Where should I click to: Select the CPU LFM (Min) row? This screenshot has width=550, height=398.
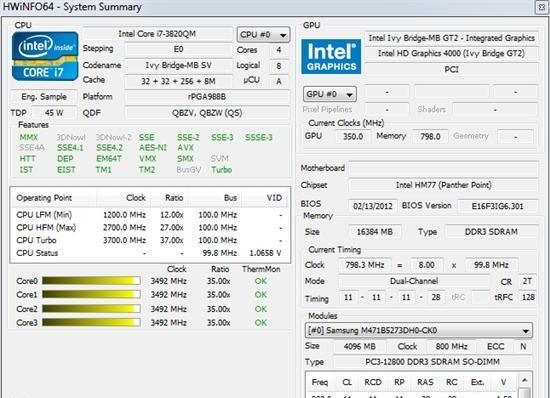click(149, 215)
